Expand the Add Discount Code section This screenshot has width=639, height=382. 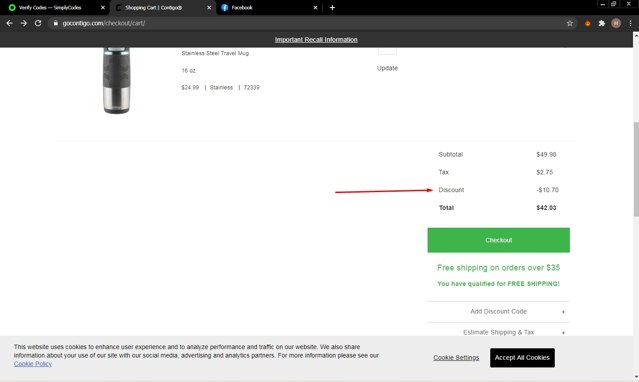(x=498, y=311)
